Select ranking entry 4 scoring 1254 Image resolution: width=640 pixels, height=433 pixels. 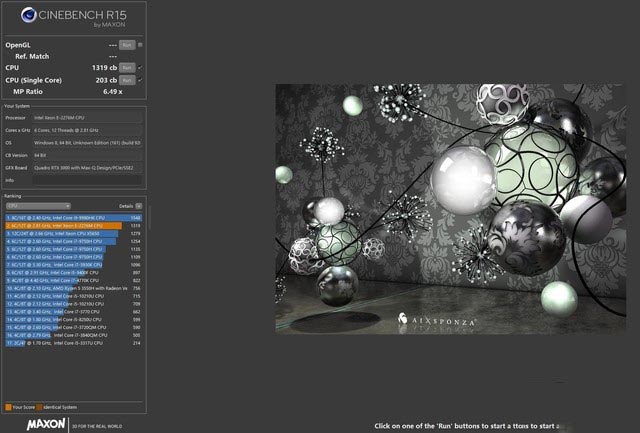(73, 241)
